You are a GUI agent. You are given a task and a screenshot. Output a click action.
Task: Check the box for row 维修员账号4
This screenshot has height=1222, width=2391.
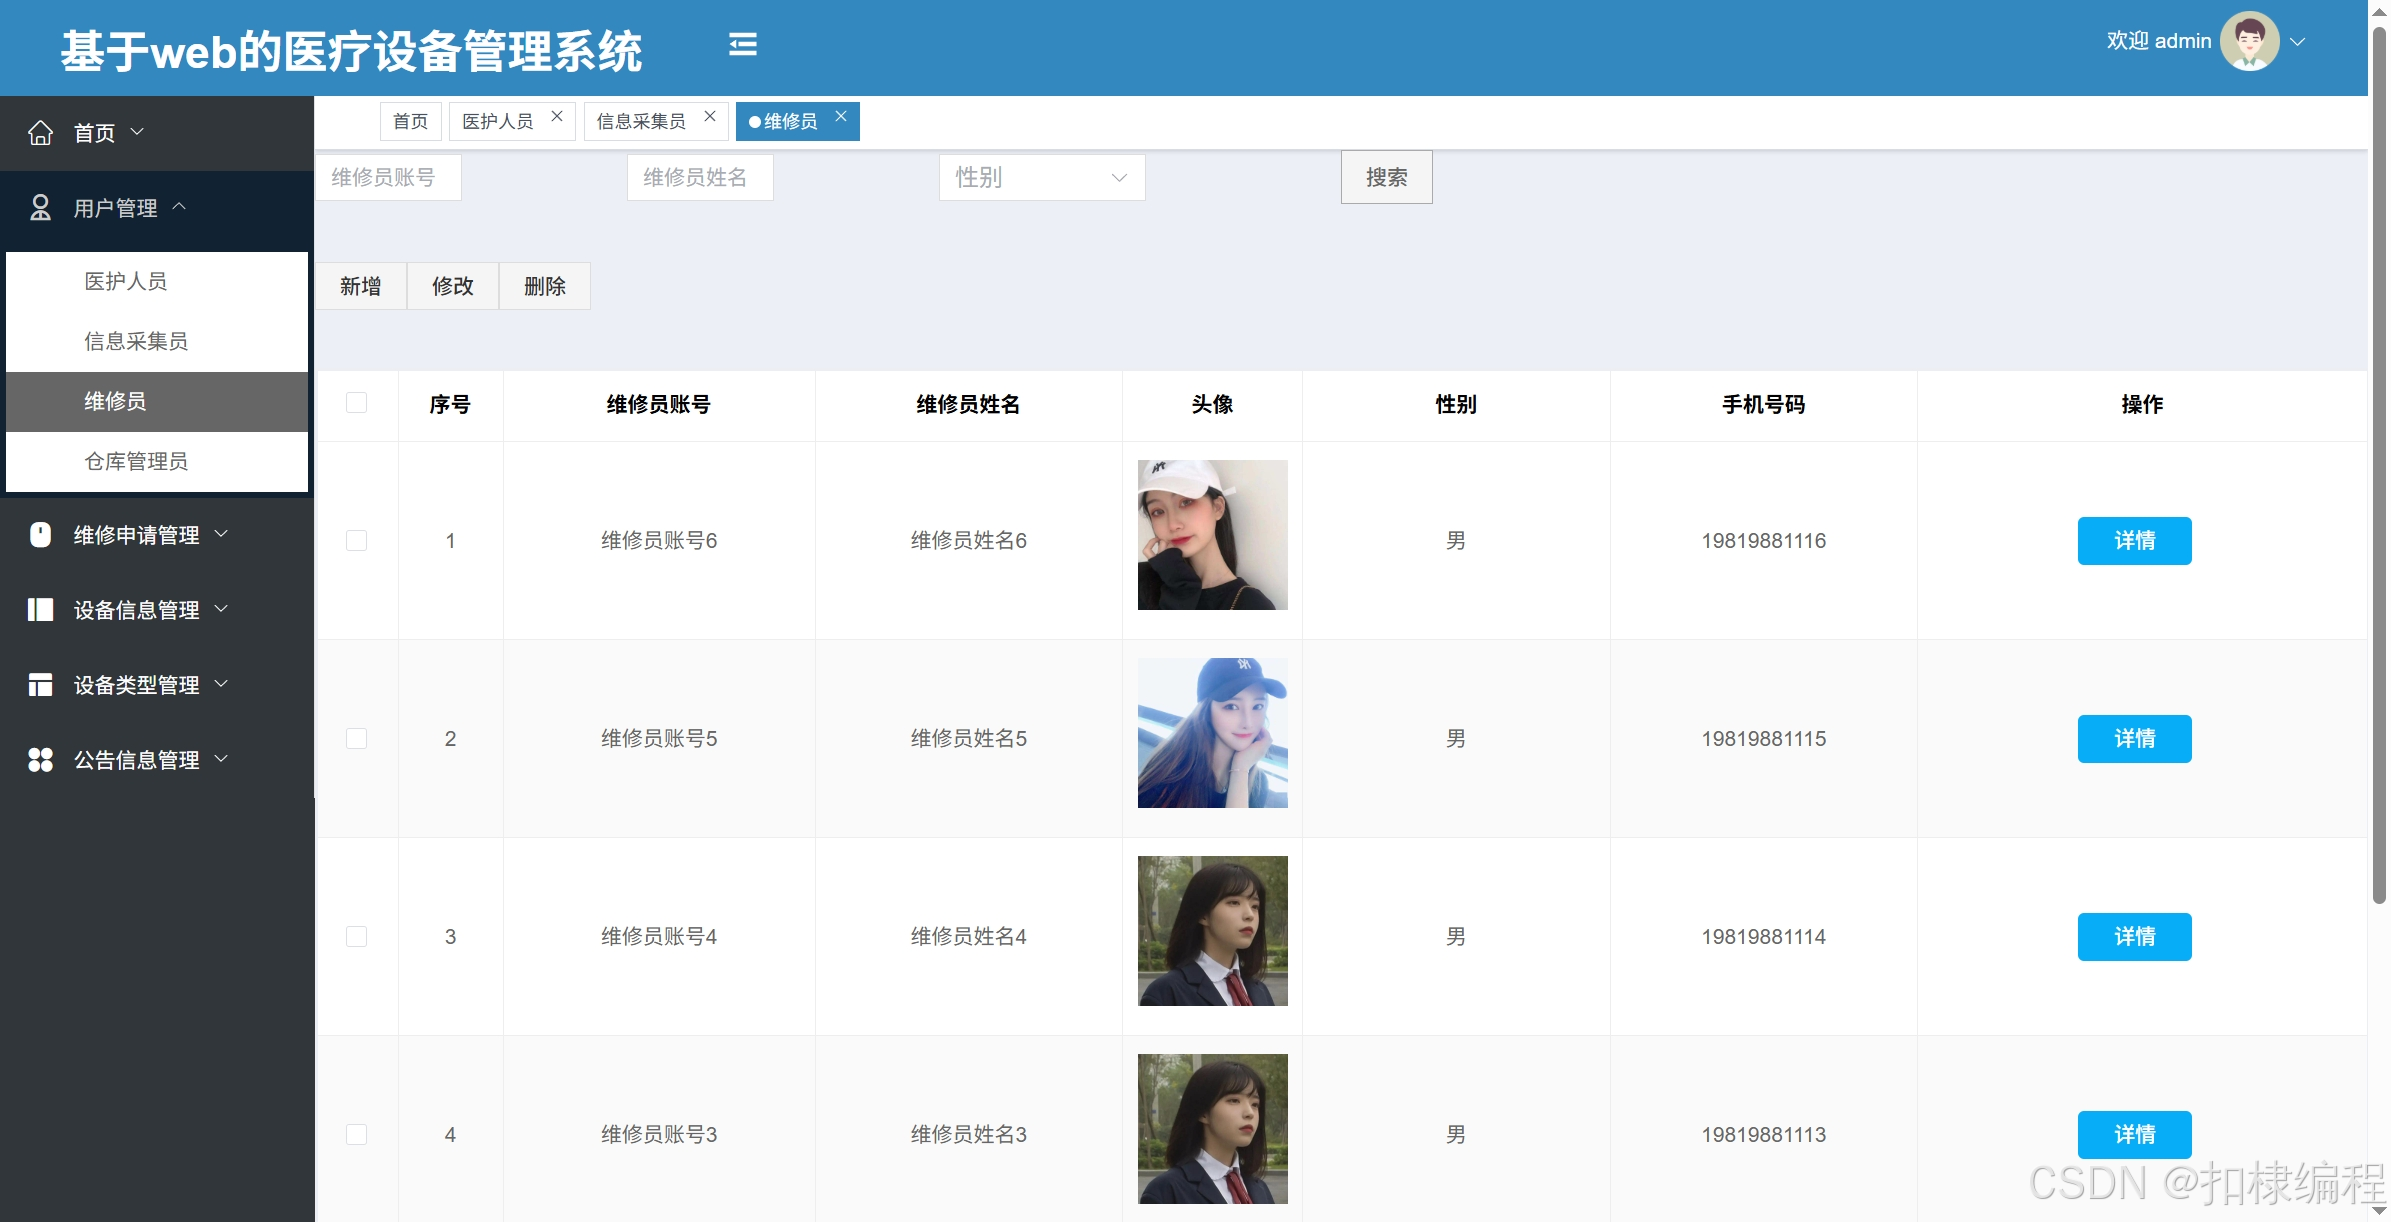[356, 937]
